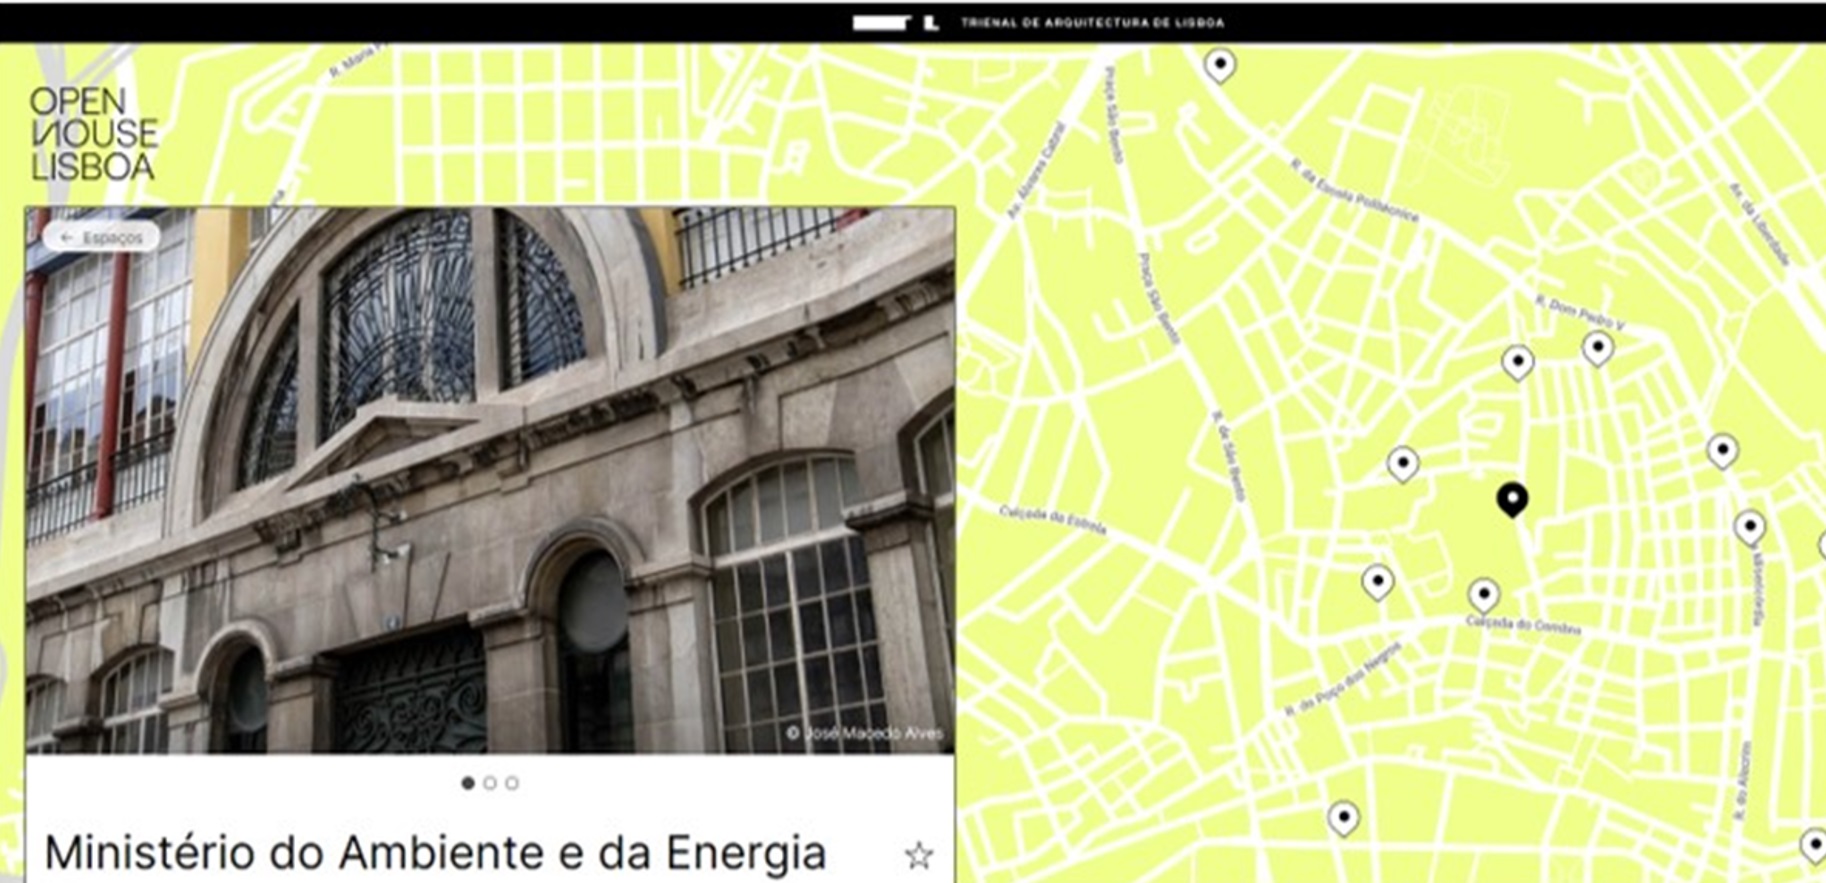The width and height of the screenshot is (1826, 883).
Task: Click the star icon to favorite this space
Action: [918, 855]
